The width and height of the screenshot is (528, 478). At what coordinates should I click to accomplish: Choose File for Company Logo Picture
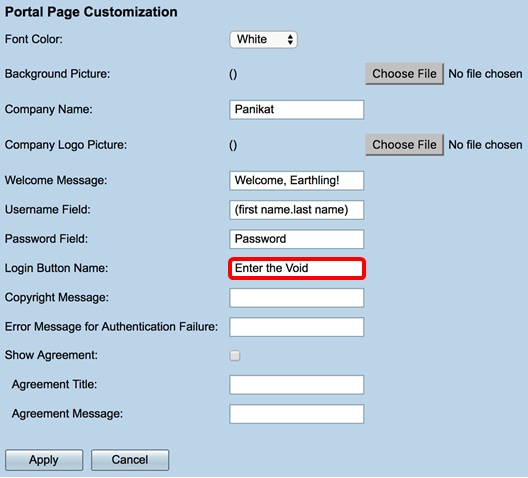(x=404, y=145)
